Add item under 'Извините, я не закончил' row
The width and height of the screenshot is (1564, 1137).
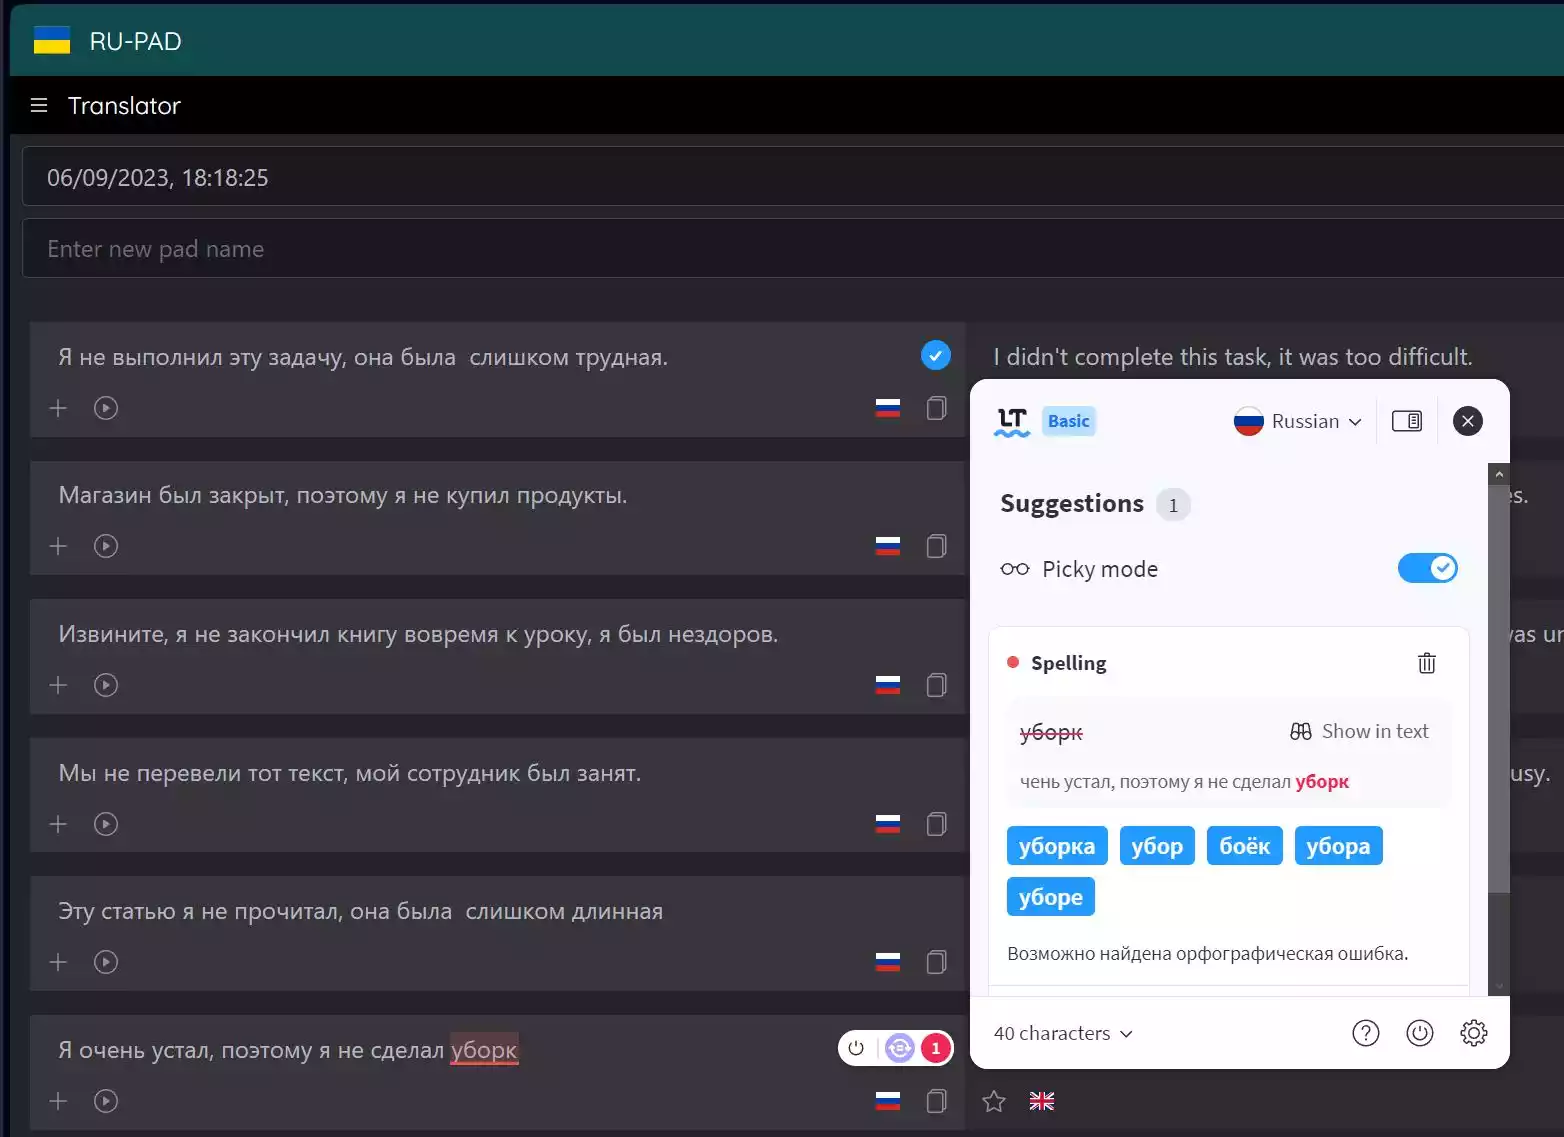pyautogui.click(x=58, y=685)
